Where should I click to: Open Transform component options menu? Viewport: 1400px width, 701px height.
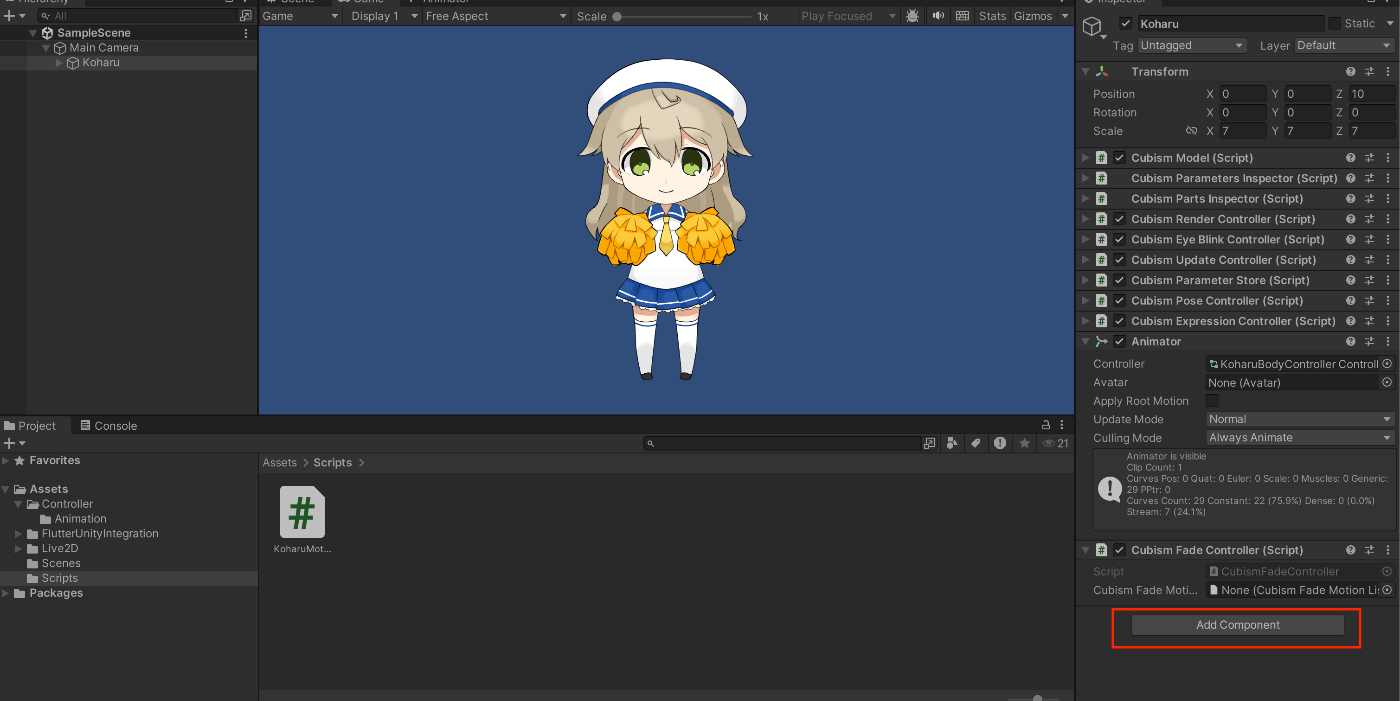click(x=1388, y=72)
